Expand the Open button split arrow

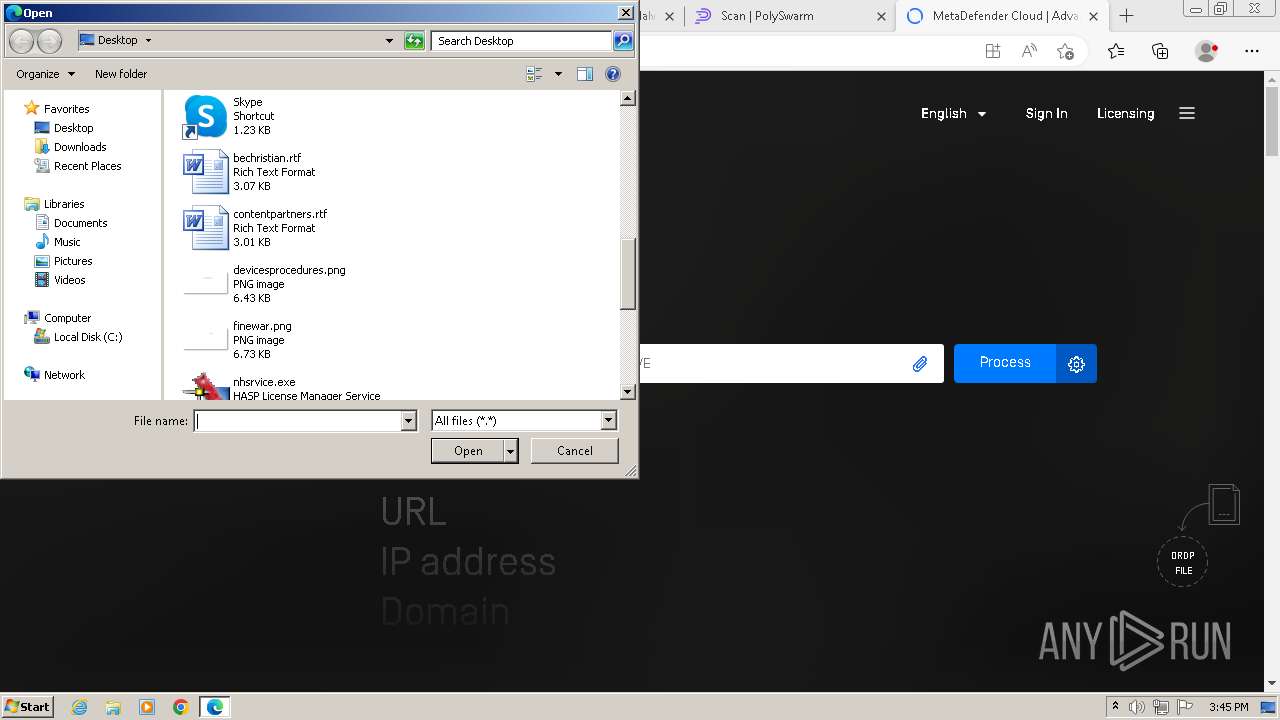click(x=511, y=451)
